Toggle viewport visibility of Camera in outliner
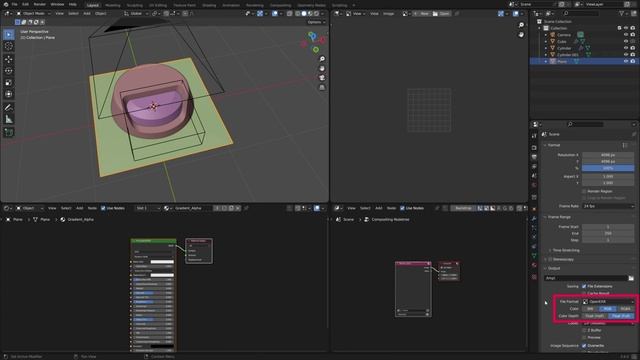Viewport: 640px width, 360px height. pyautogui.click(x=626, y=35)
